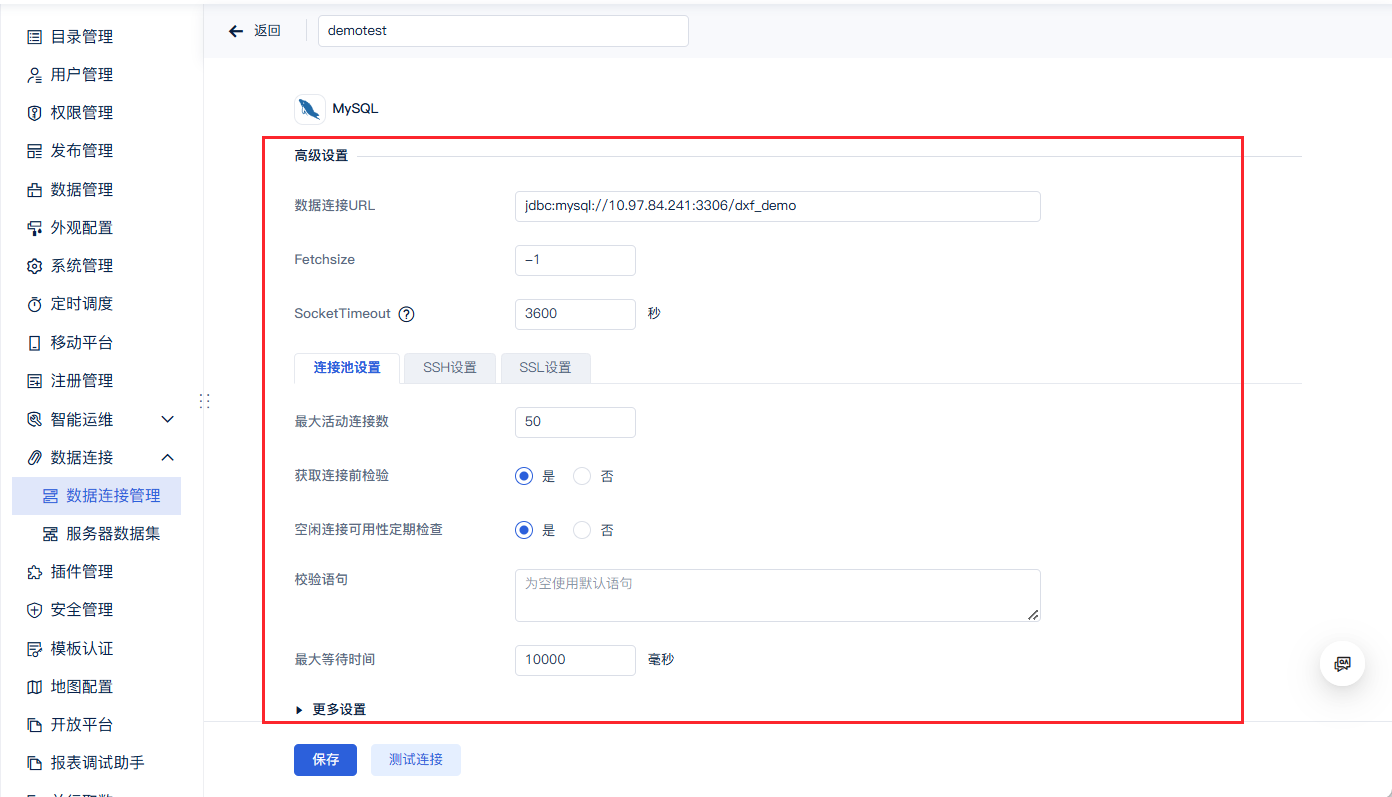Switch to the SSL设置 tab
Viewport: 1392px width, 797px height.
click(x=545, y=368)
